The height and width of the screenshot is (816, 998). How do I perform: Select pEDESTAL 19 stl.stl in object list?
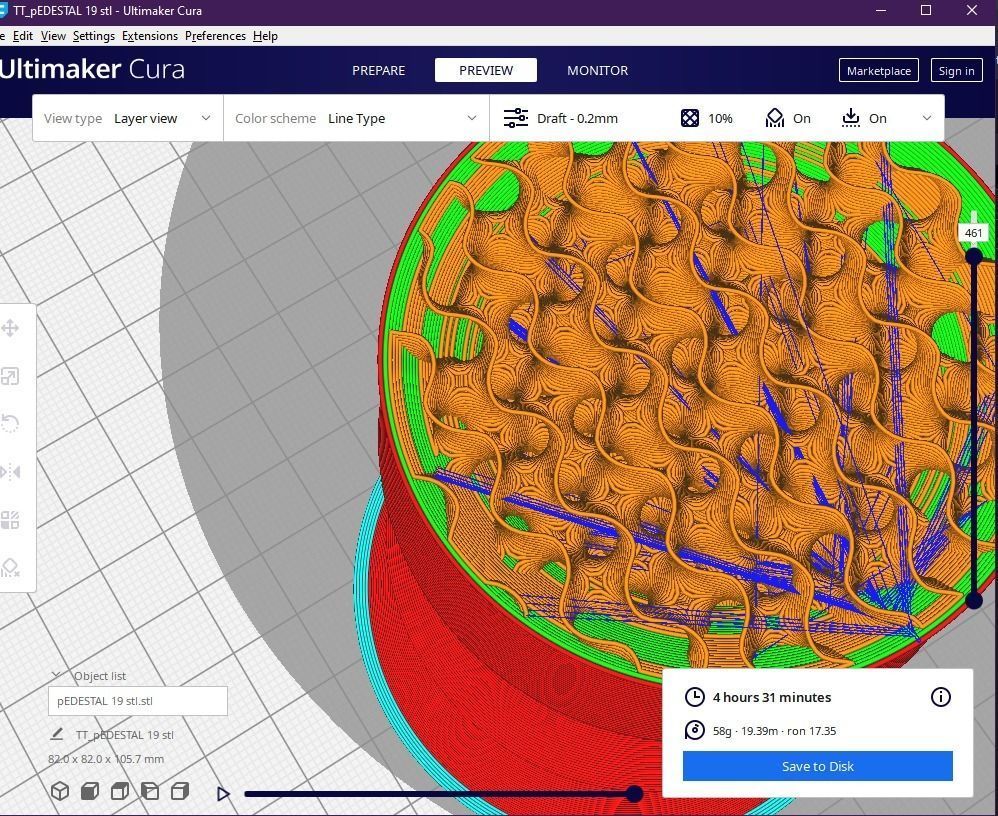coord(137,701)
